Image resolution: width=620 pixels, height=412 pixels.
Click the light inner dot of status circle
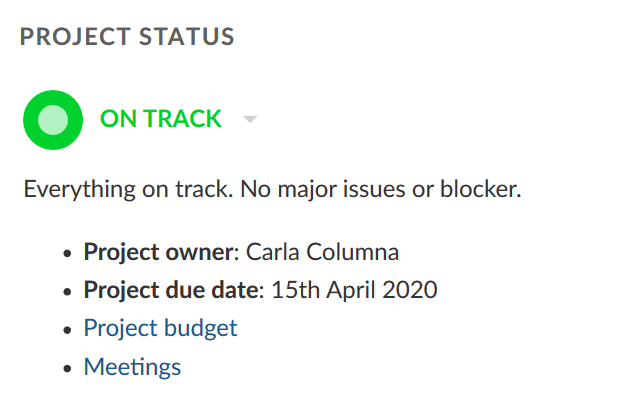52,120
